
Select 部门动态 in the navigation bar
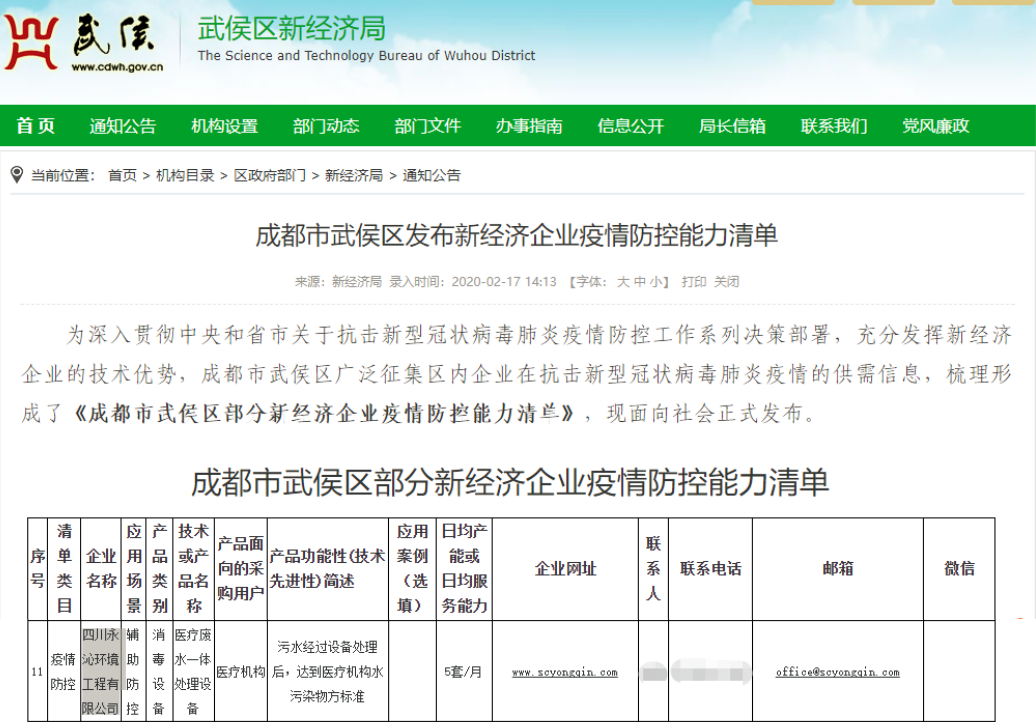click(x=326, y=126)
